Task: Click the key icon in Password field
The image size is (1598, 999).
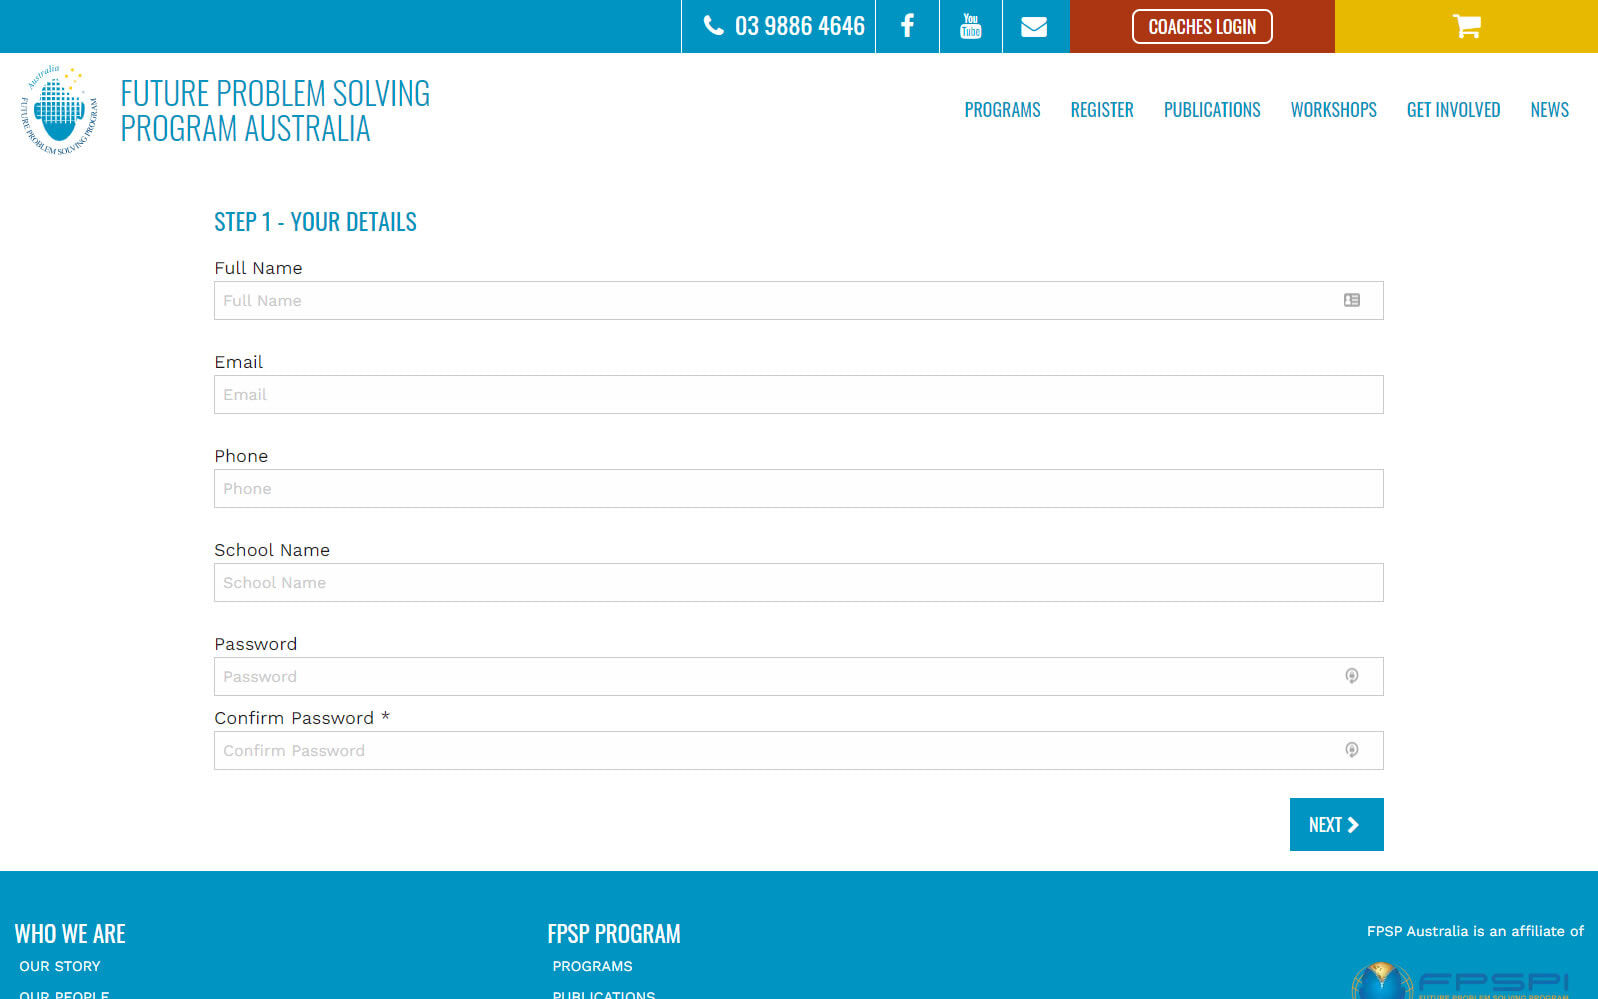Action: tap(1352, 676)
